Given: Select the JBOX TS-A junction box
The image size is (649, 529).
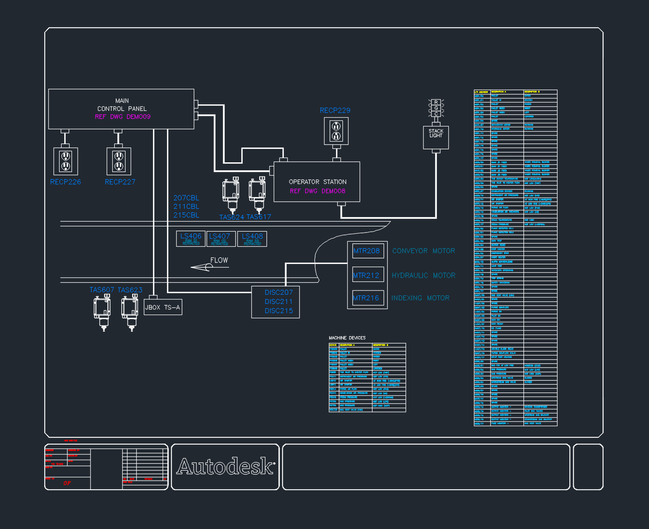Looking at the screenshot, I should coord(163,307).
